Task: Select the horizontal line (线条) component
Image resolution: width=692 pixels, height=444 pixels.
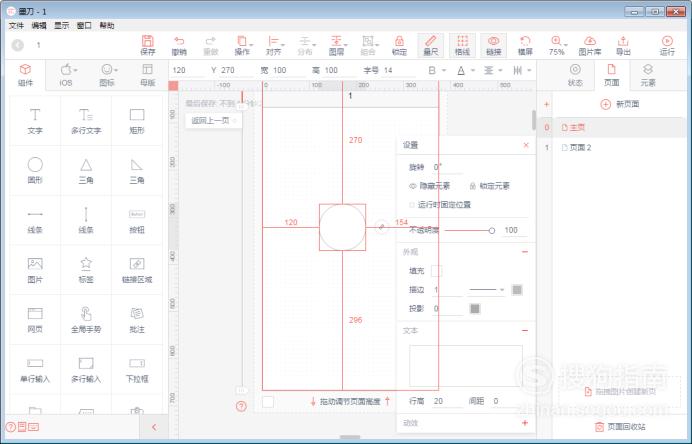Action: pyautogui.click(x=35, y=220)
